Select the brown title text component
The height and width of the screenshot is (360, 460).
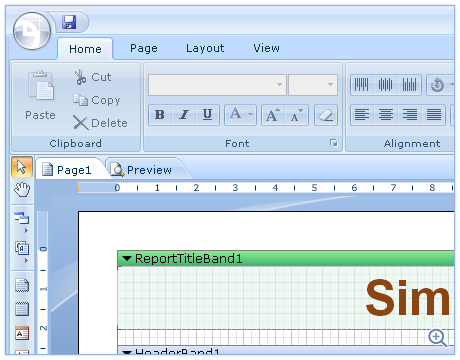[409, 297]
